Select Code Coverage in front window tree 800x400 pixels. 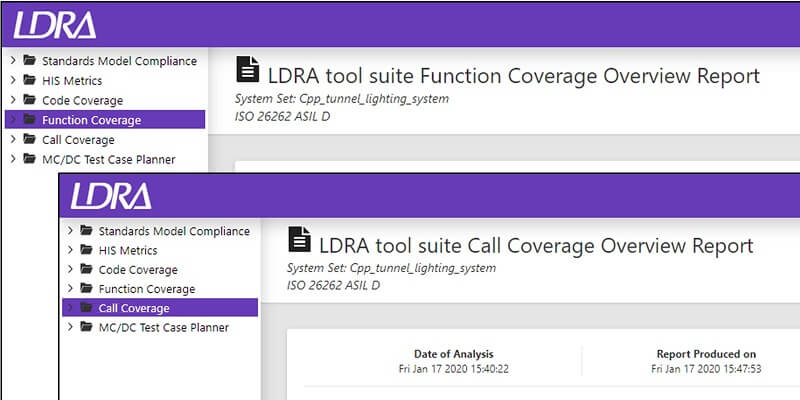coord(138,270)
